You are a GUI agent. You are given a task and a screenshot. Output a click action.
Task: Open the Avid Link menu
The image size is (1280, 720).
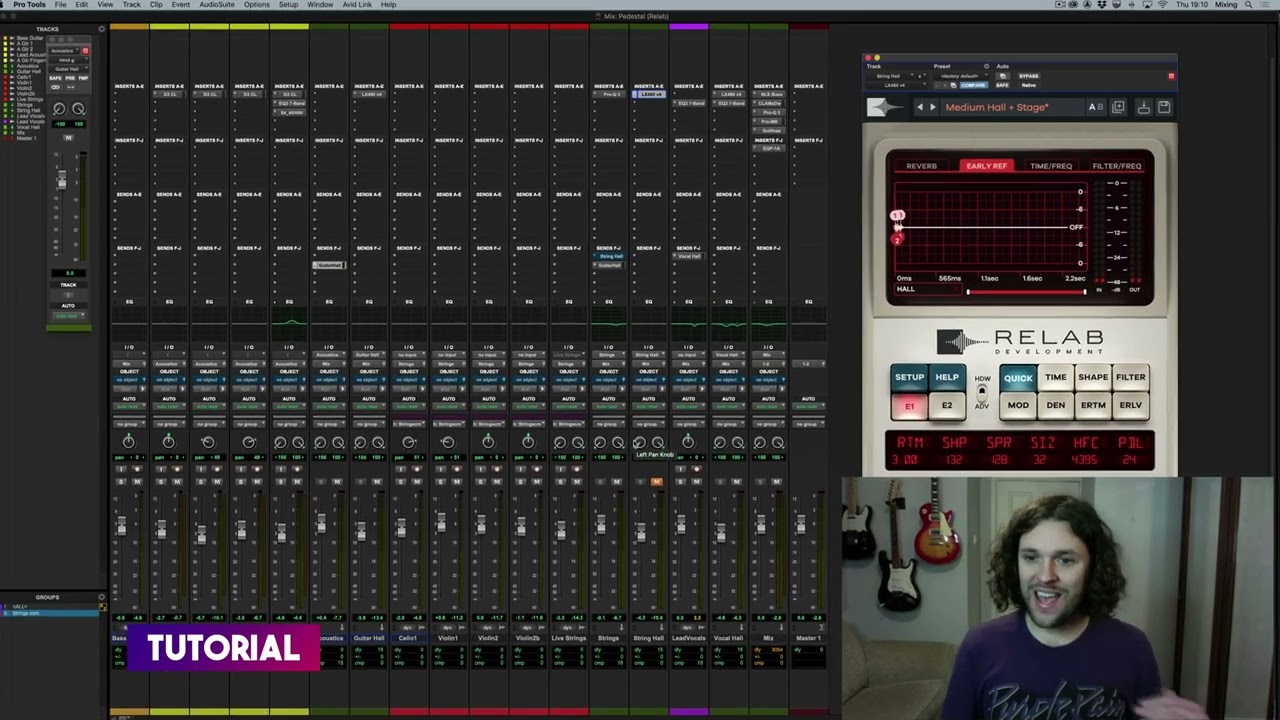pyautogui.click(x=356, y=5)
